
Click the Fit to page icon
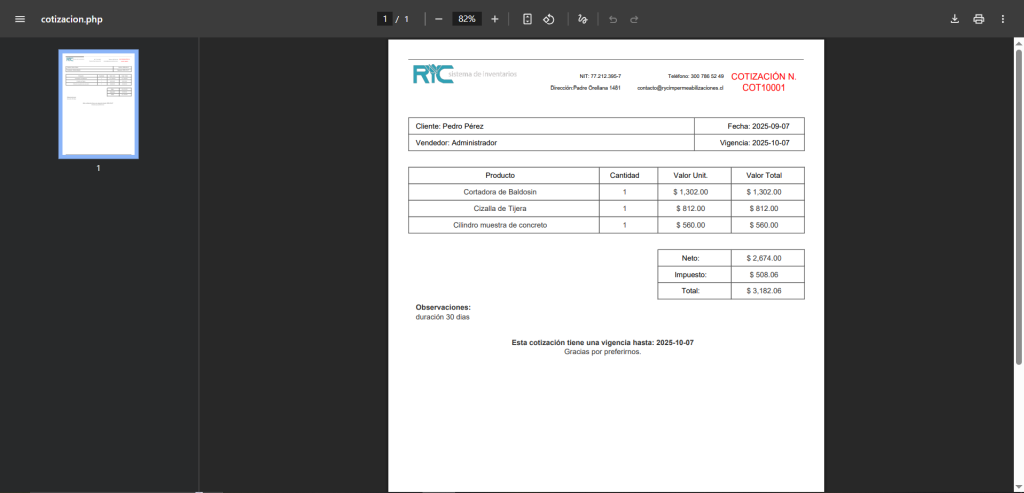coord(527,19)
